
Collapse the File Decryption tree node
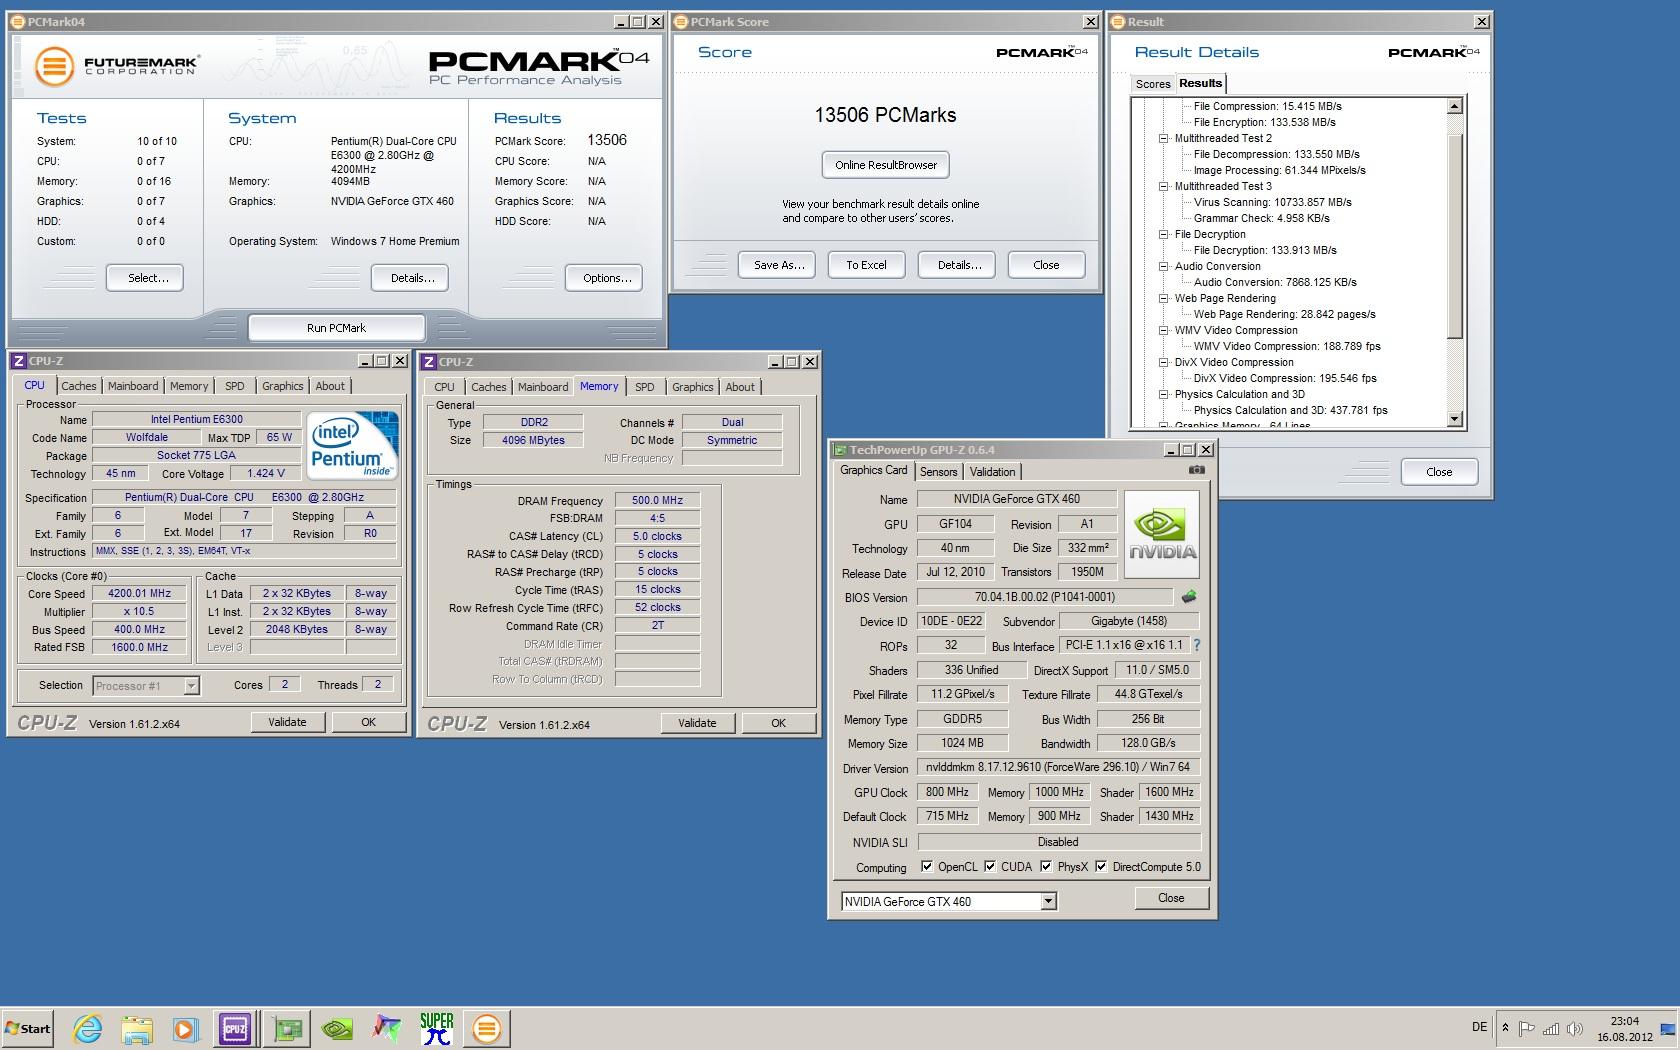(x=1164, y=234)
